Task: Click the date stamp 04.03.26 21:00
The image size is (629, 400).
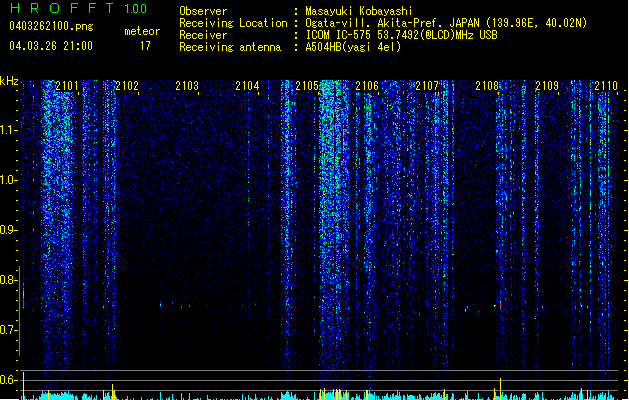Action: [51, 46]
